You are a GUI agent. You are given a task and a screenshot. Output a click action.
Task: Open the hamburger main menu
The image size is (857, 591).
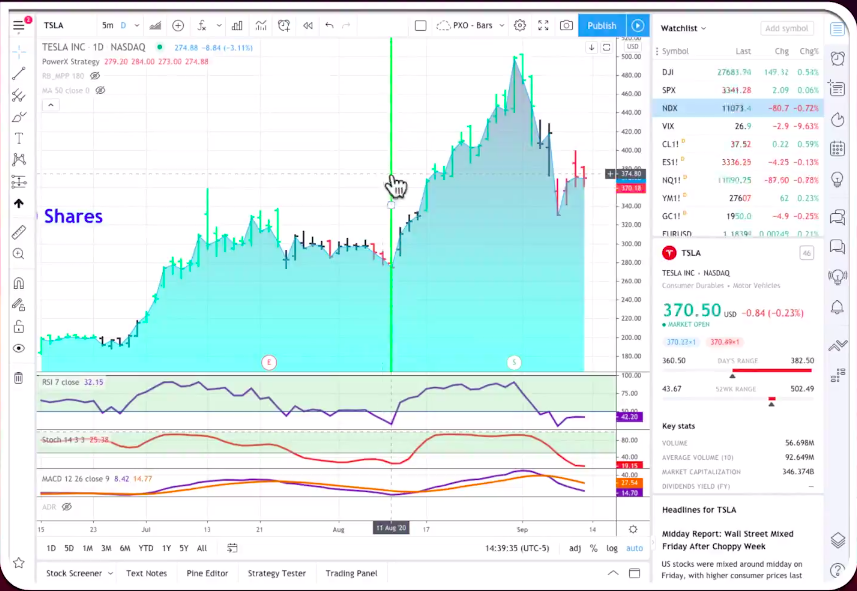pos(19,25)
